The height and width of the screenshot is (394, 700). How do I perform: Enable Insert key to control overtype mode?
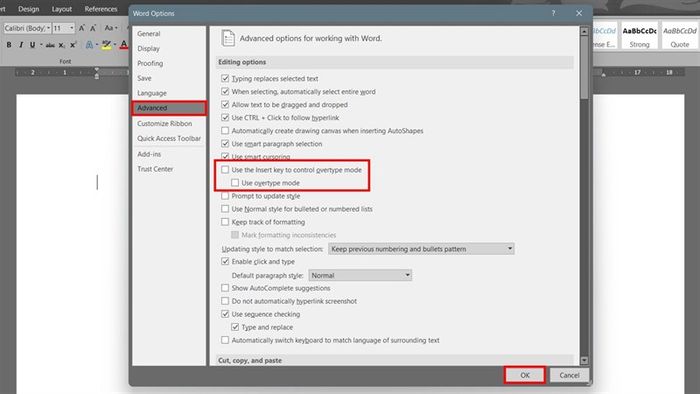tap(225, 170)
